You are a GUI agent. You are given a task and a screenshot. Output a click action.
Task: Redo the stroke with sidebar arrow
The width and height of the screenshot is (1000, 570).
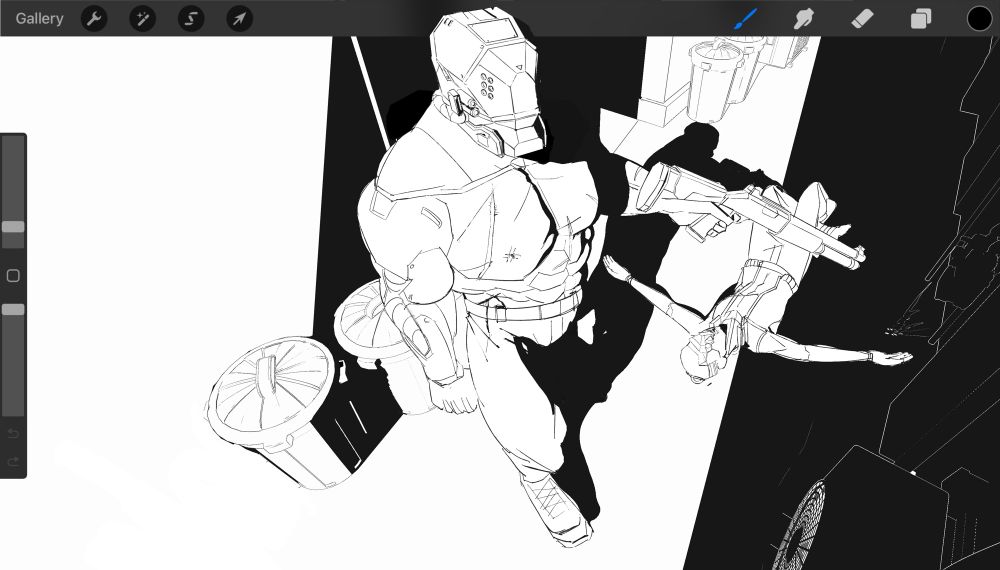click(13, 461)
